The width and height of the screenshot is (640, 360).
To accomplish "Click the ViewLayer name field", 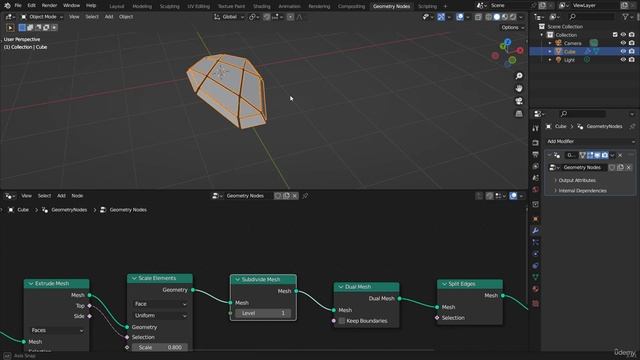I will [595, 6].
